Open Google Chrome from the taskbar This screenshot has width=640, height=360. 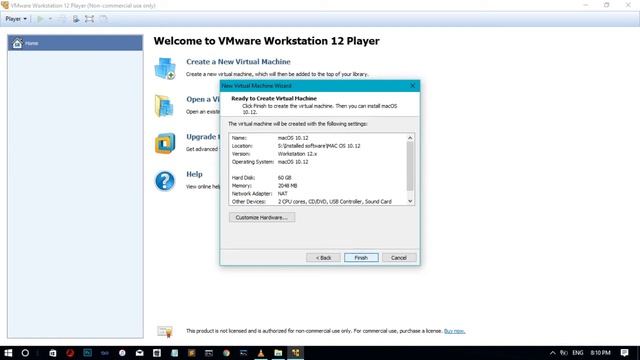pyautogui.click(x=226, y=353)
